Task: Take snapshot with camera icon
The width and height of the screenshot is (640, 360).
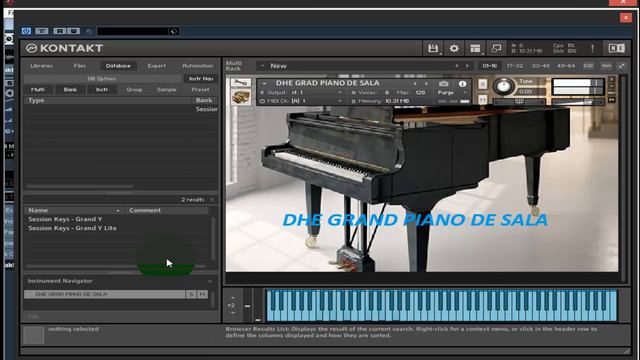Action: click(444, 83)
